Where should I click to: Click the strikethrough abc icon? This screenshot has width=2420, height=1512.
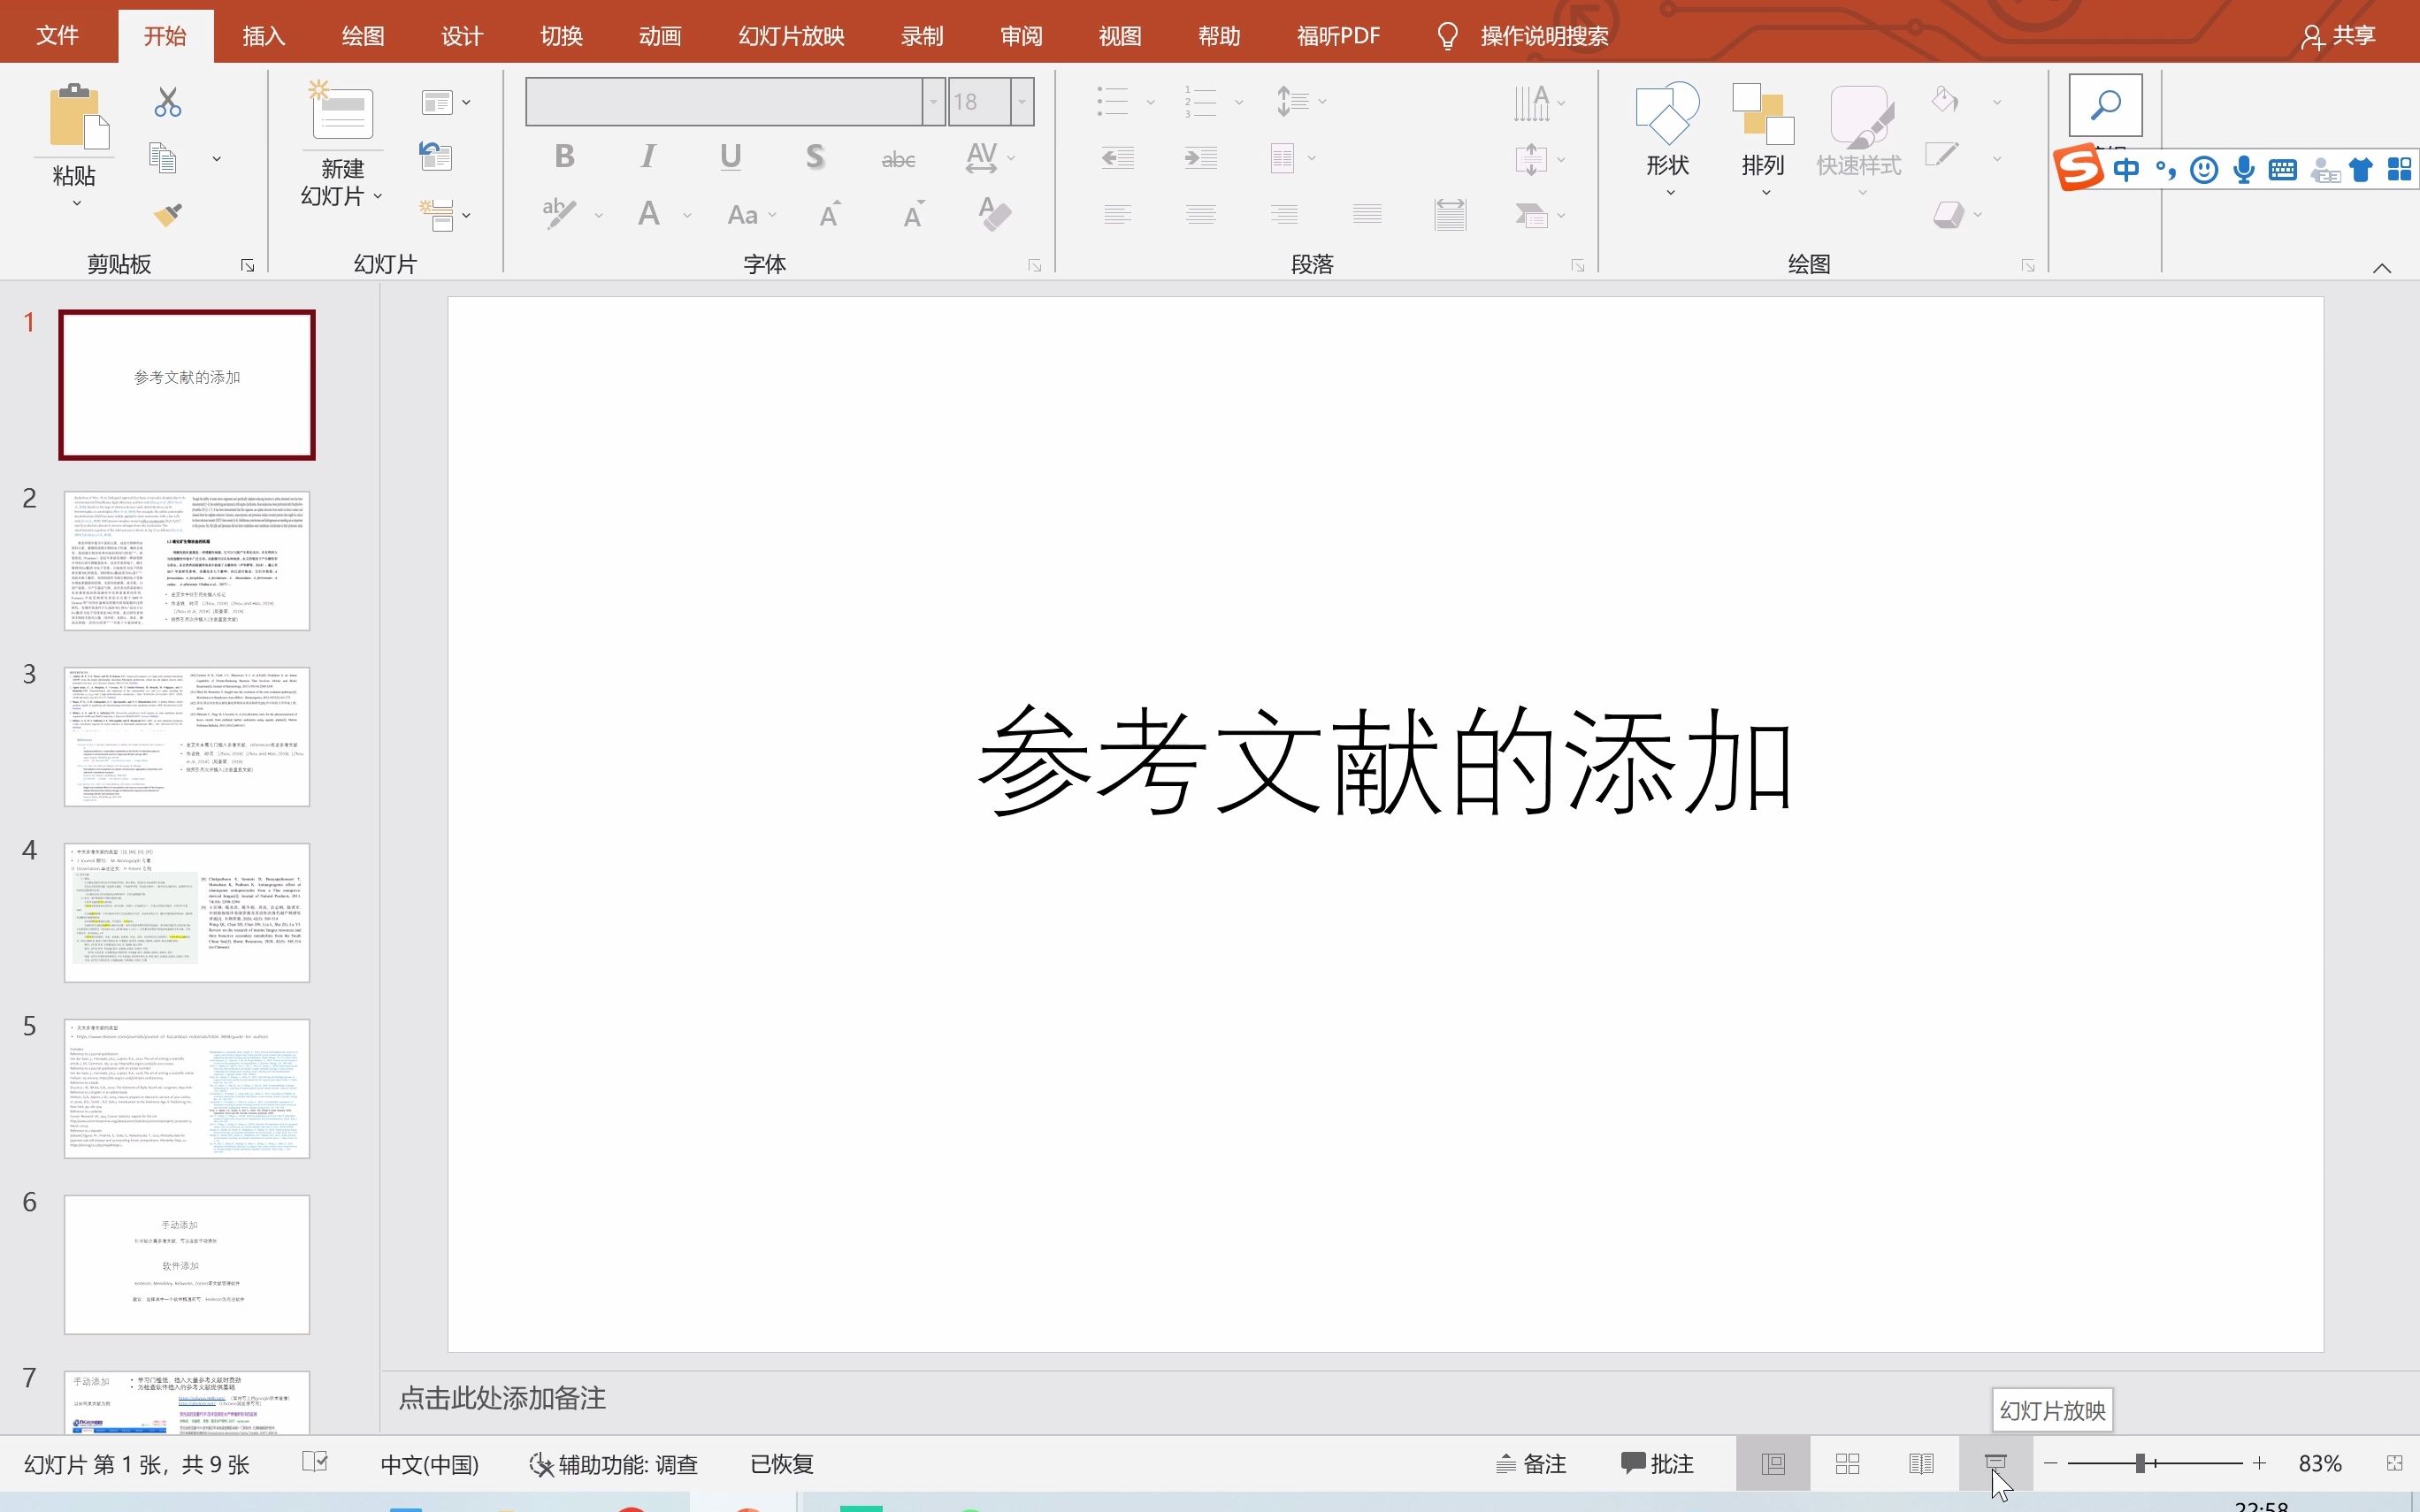[898, 158]
